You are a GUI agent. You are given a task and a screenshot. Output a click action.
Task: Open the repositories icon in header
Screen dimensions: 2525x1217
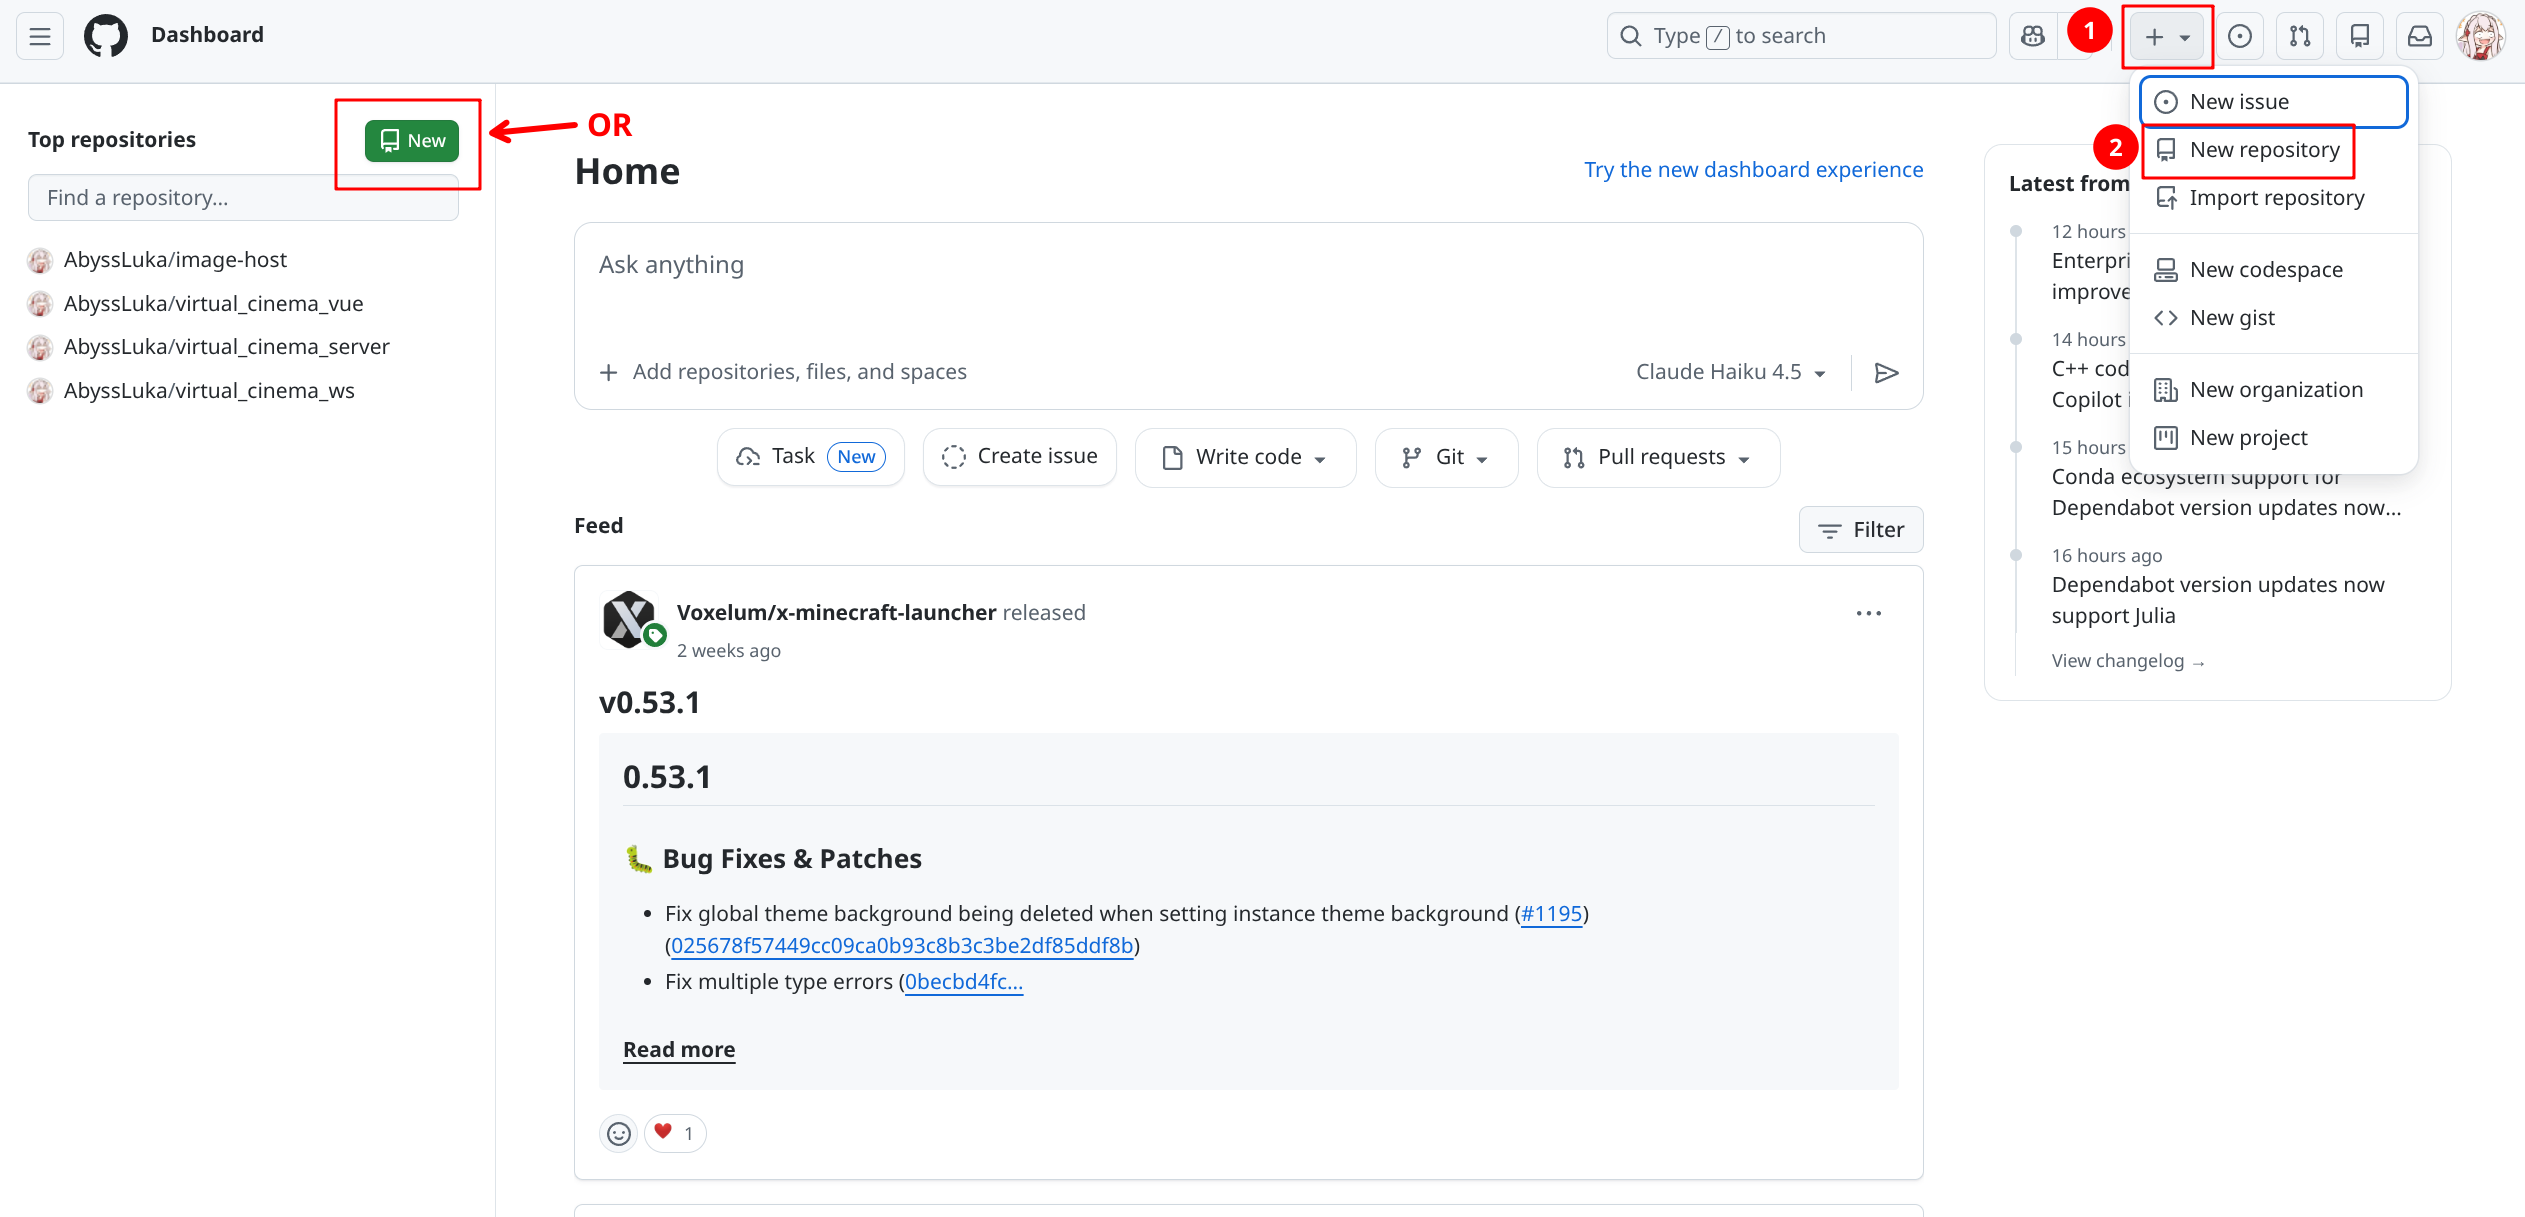pos(2360,36)
